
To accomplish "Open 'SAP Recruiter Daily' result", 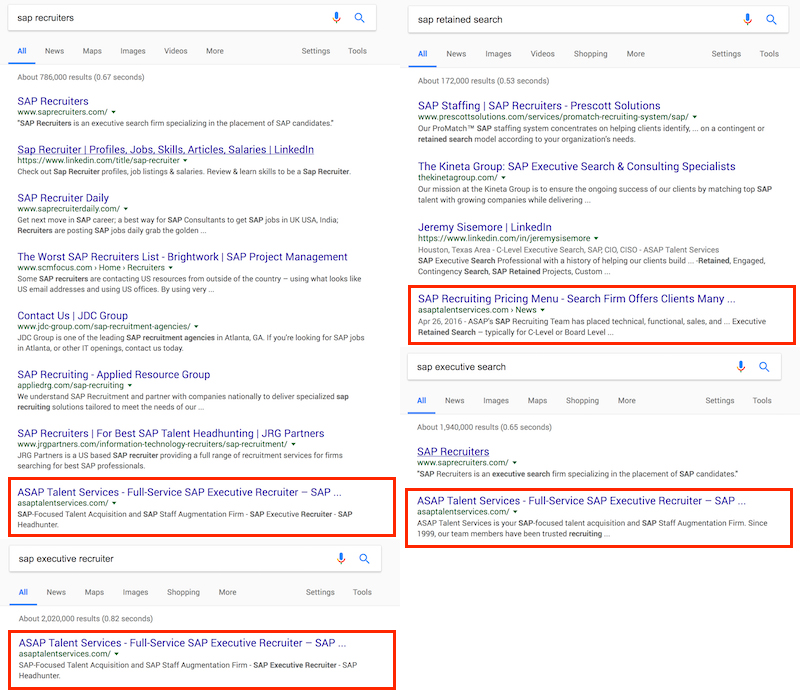I will coord(63,198).
